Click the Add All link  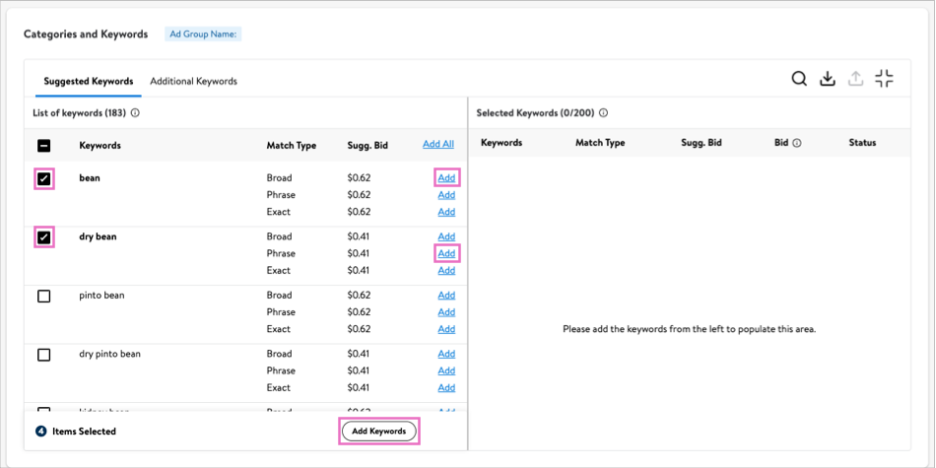click(x=438, y=144)
